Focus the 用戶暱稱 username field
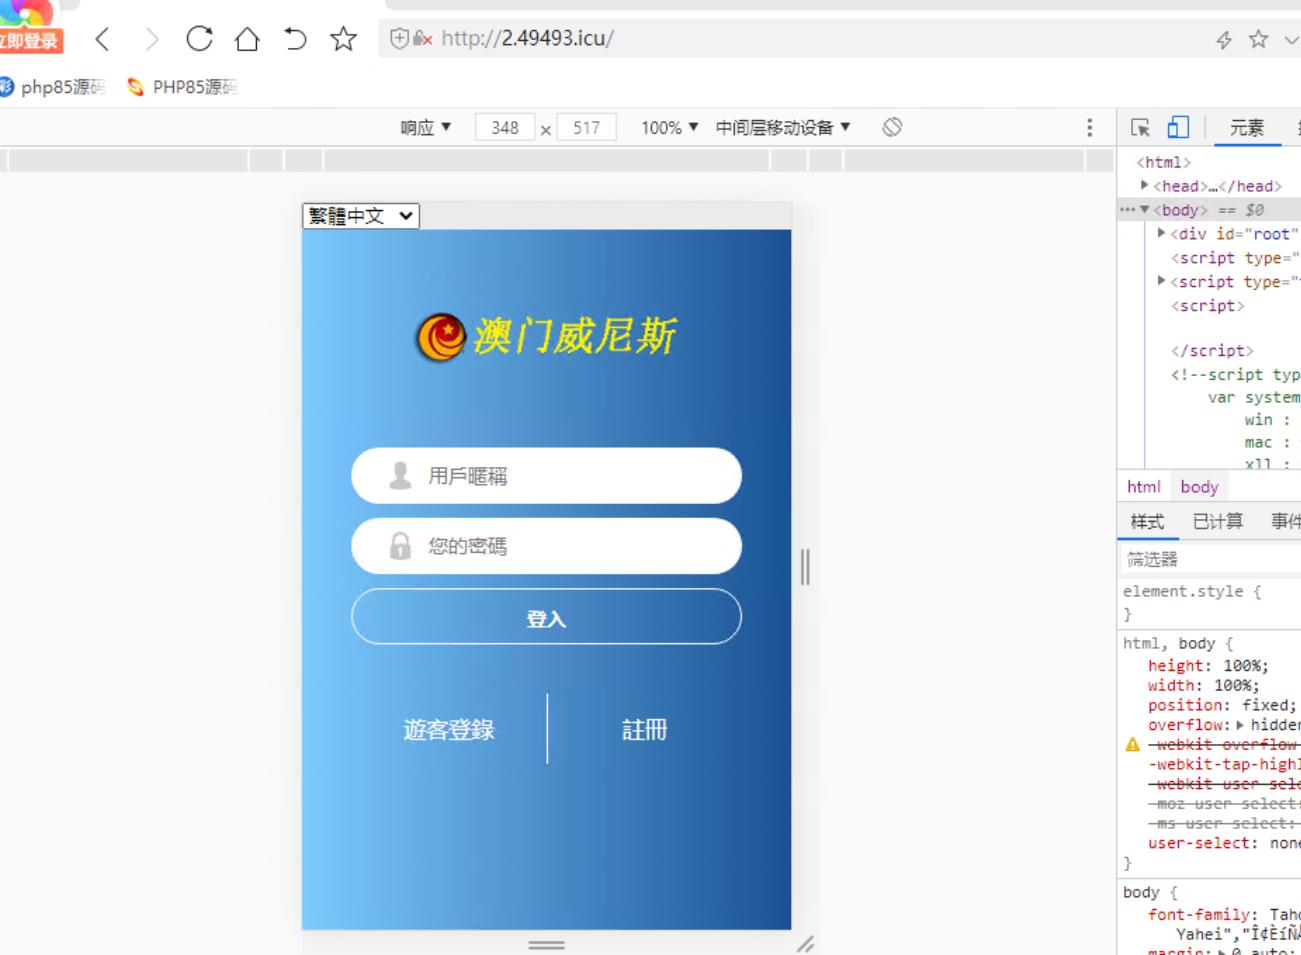The image size is (1301, 955). coord(560,476)
